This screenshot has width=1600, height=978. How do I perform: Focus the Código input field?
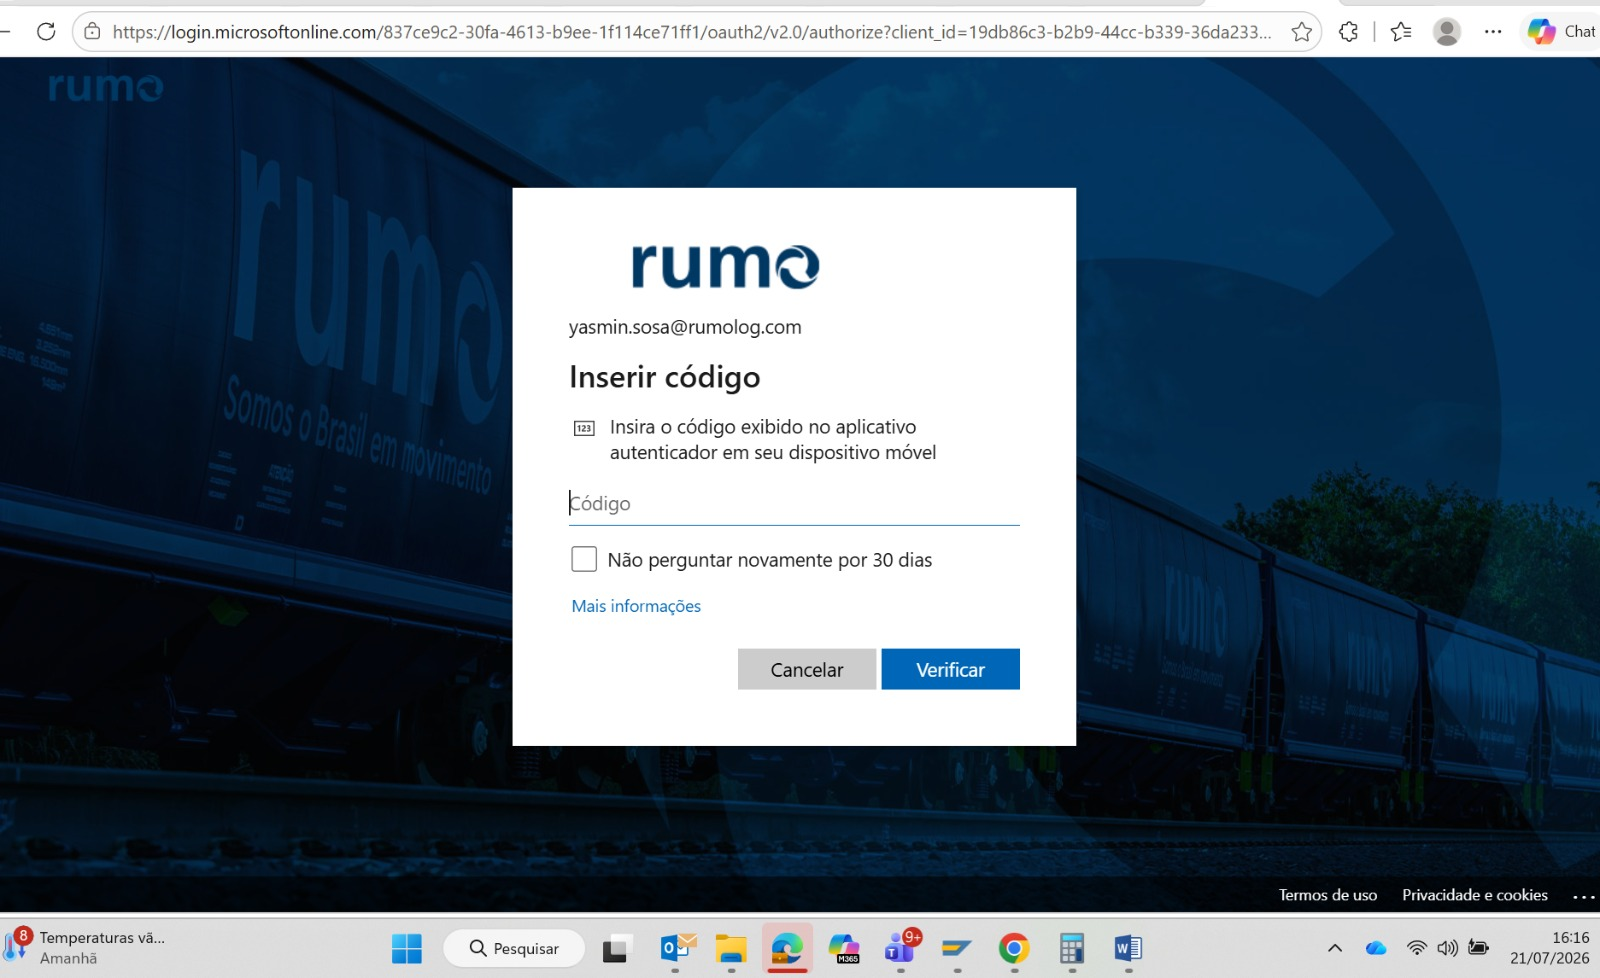(794, 503)
